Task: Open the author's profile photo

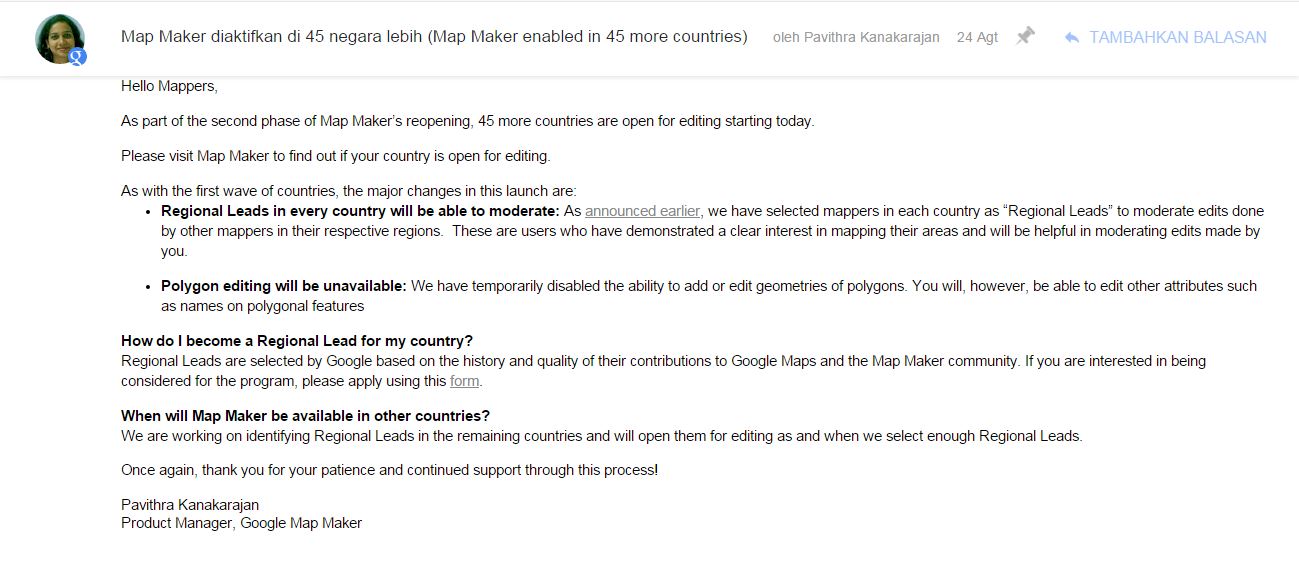Action: pyautogui.click(x=58, y=37)
